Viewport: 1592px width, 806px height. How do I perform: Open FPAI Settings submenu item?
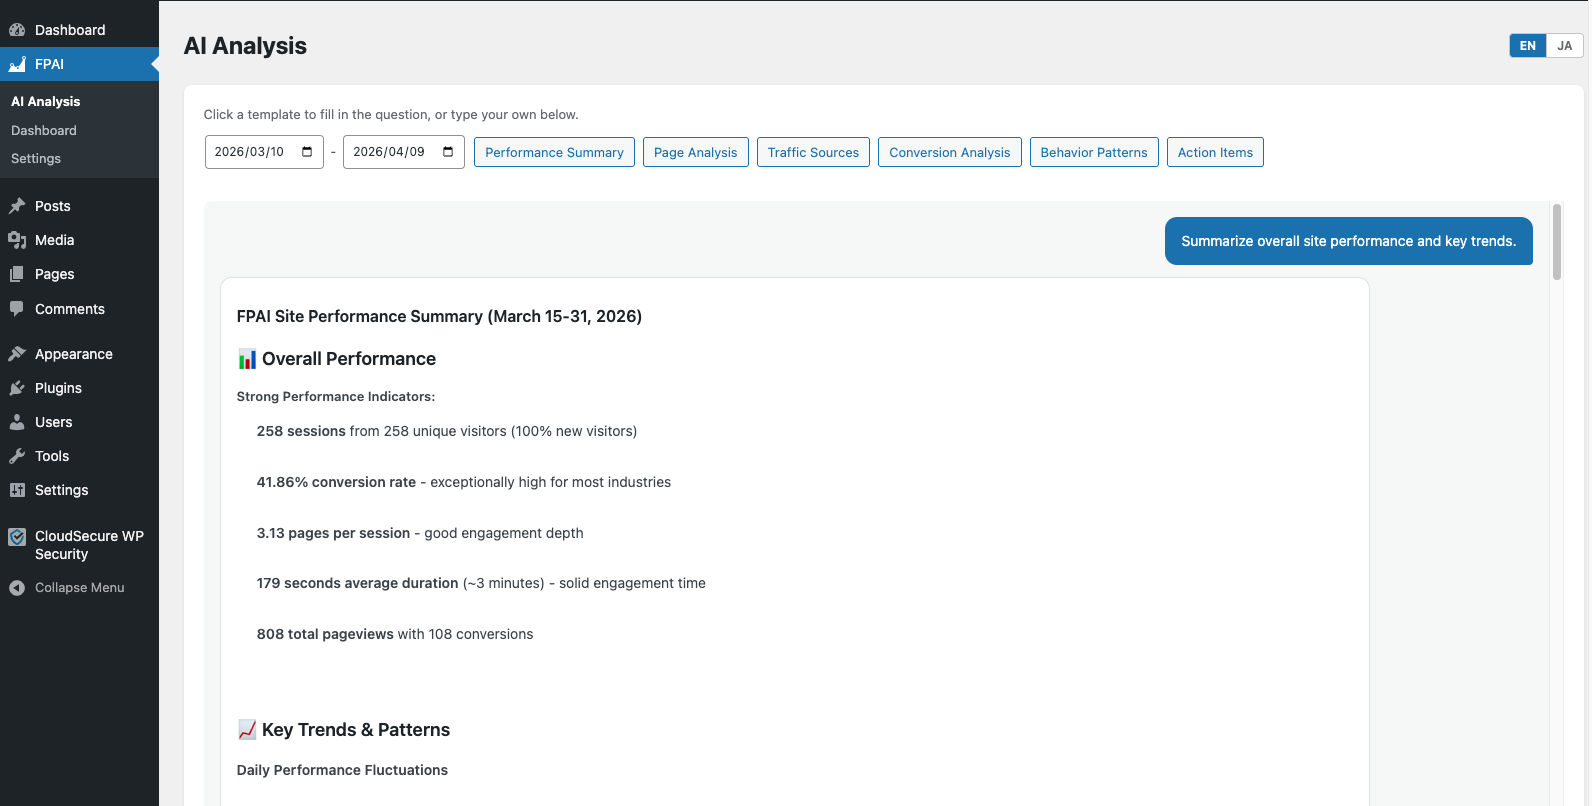[36, 159]
